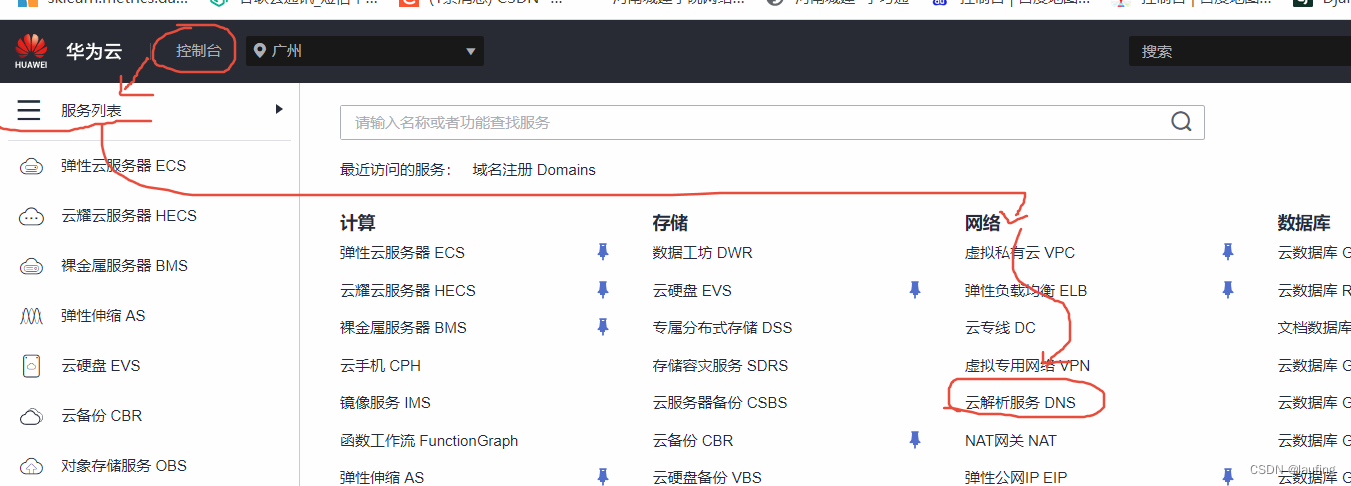Open 云解析服务 DNS
Image resolution: width=1351 pixels, height=486 pixels.
click(1020, 403)
